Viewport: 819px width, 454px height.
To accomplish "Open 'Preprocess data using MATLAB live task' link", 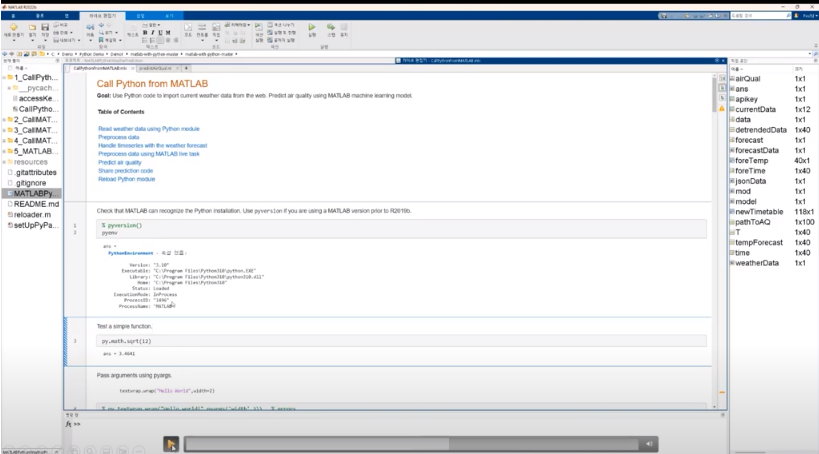I will (149, 154).
